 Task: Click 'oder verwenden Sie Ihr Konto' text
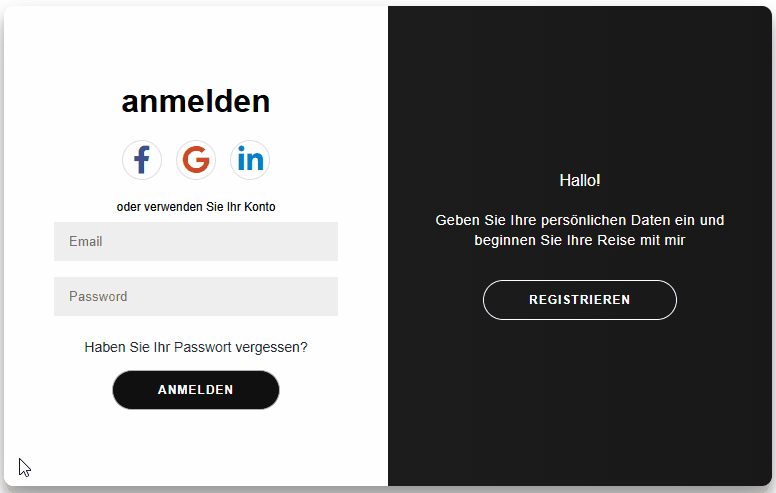coord(196,207)
